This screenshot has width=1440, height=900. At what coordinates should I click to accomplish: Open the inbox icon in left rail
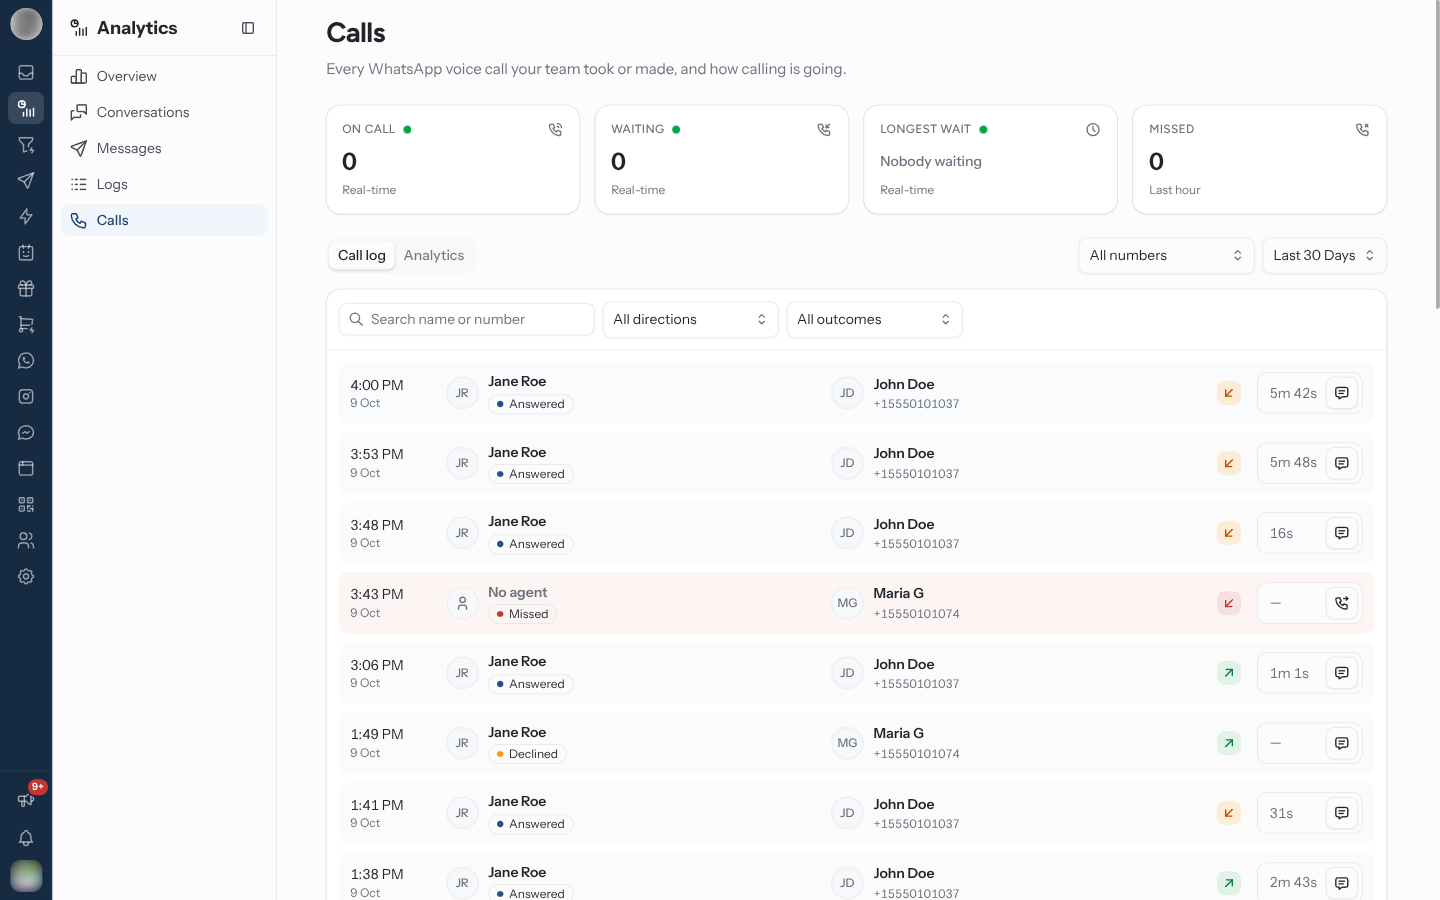click(x=26, y=72)
